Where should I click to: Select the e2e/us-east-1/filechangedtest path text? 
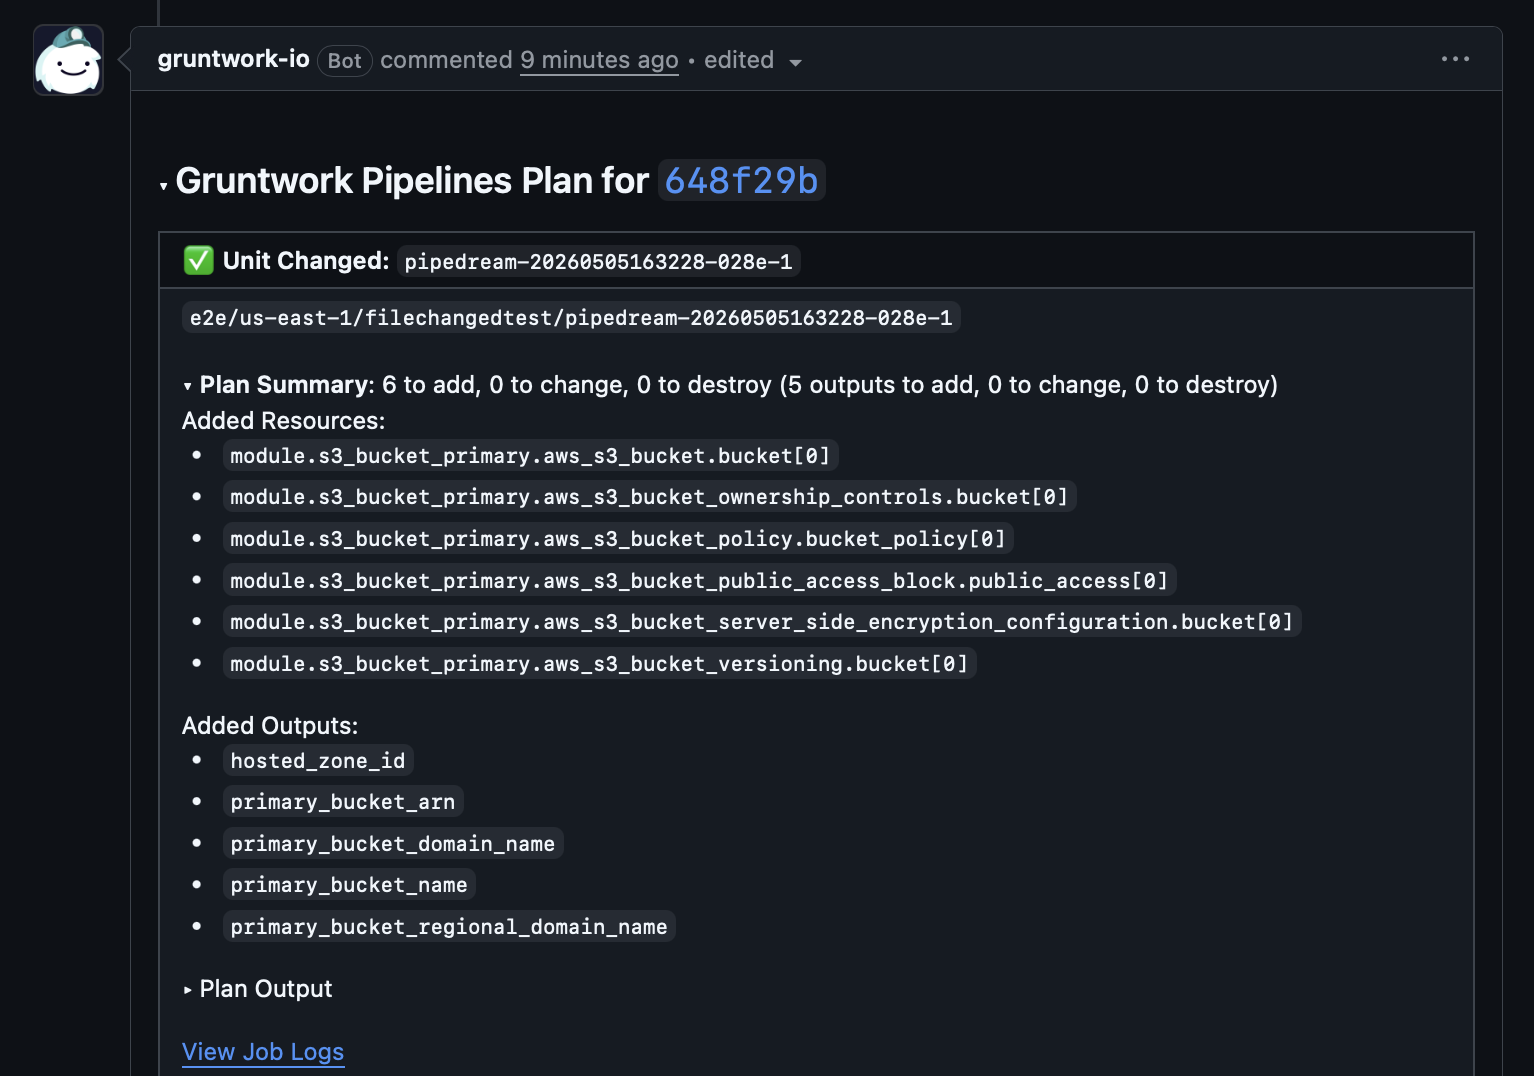pos(571,318)
